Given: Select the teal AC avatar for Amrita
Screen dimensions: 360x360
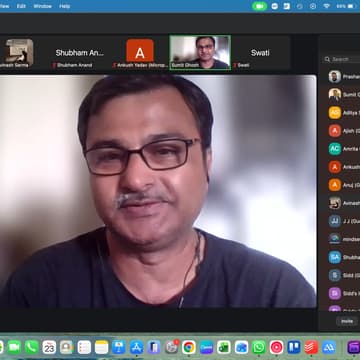Looking at the screenshot, I should point(335,149).
